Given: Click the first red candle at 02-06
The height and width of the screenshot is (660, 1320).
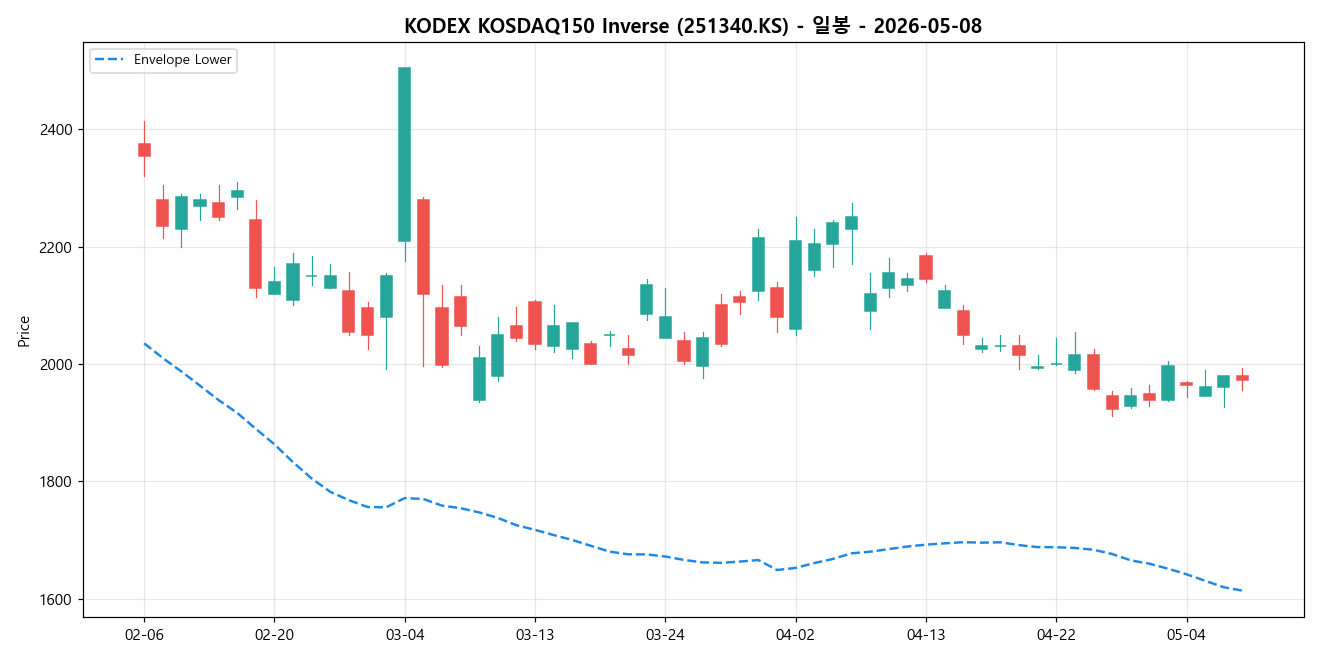Looking at the screenshot, I should tap(144, 150).
